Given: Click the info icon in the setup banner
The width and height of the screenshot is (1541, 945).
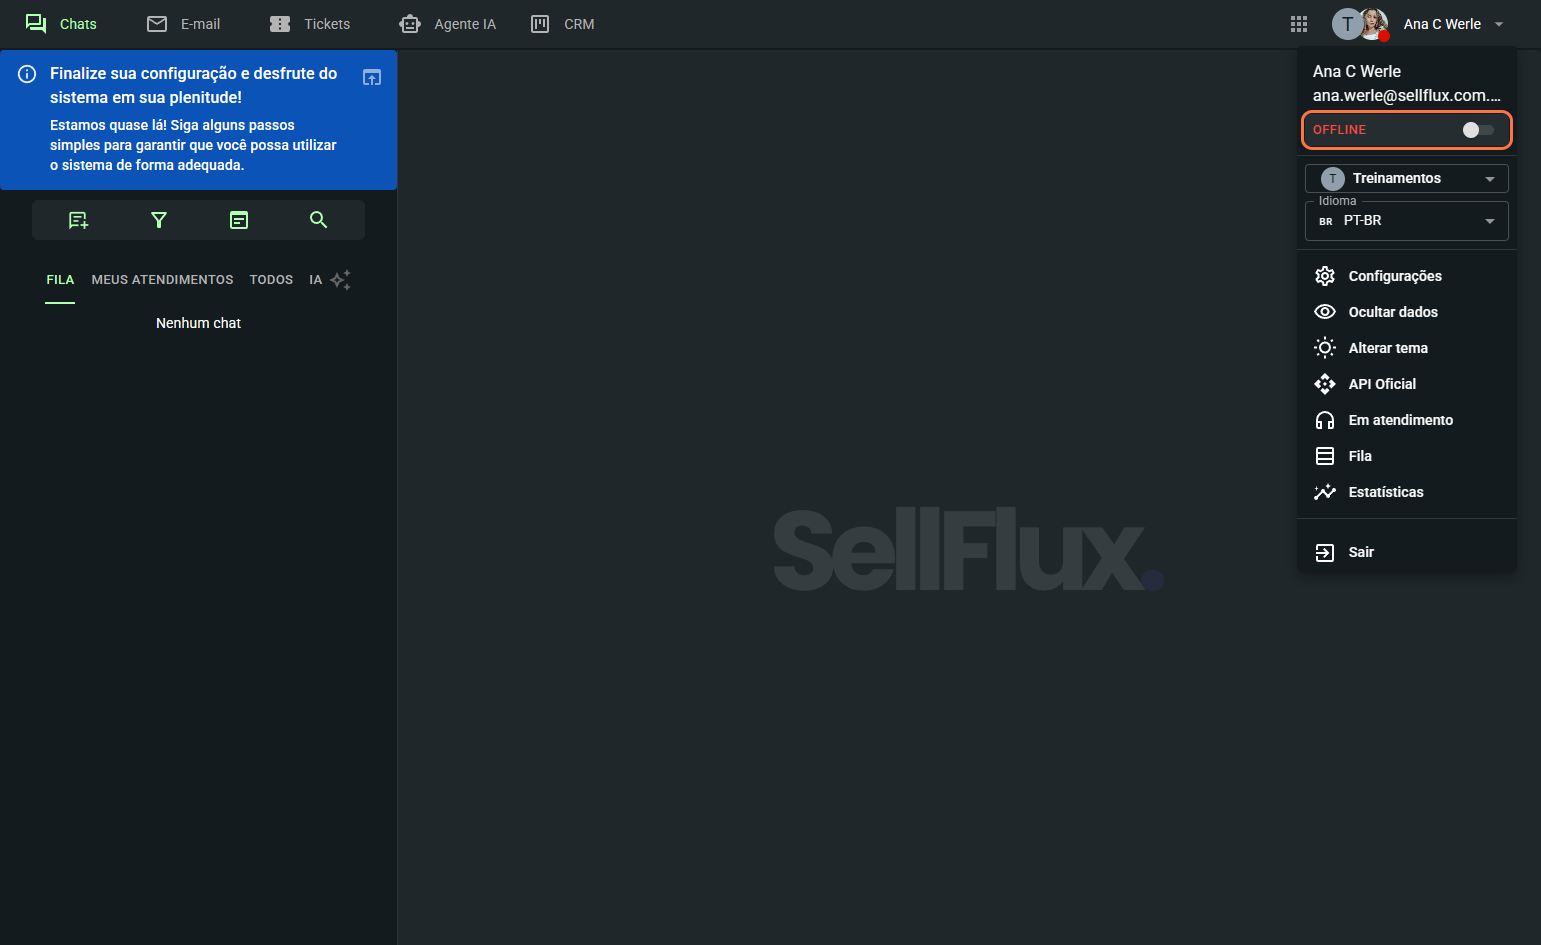Looking at the screenshot, I should pos(27,74).
